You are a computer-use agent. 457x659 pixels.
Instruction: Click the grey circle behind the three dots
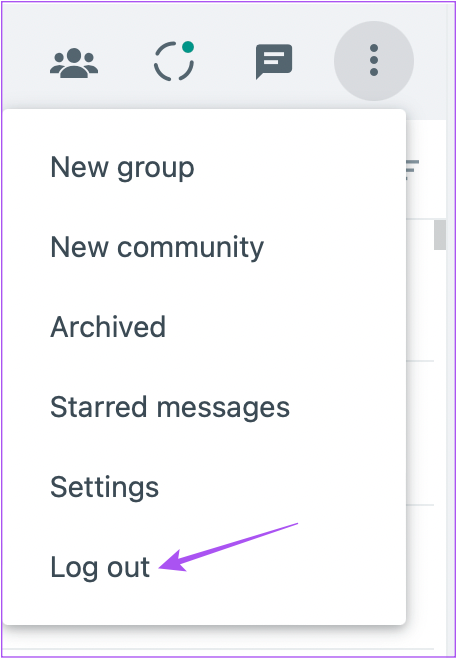click(374, 61)
